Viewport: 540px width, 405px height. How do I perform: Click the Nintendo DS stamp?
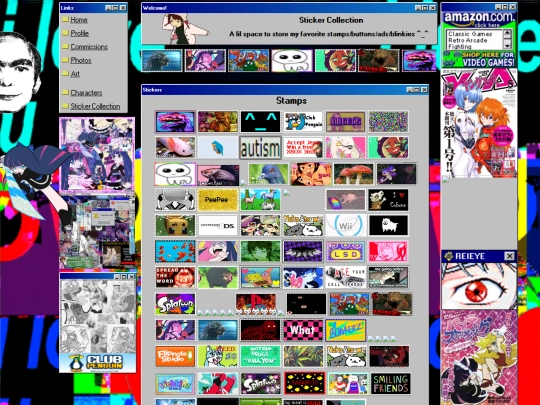tap(218, 226)
